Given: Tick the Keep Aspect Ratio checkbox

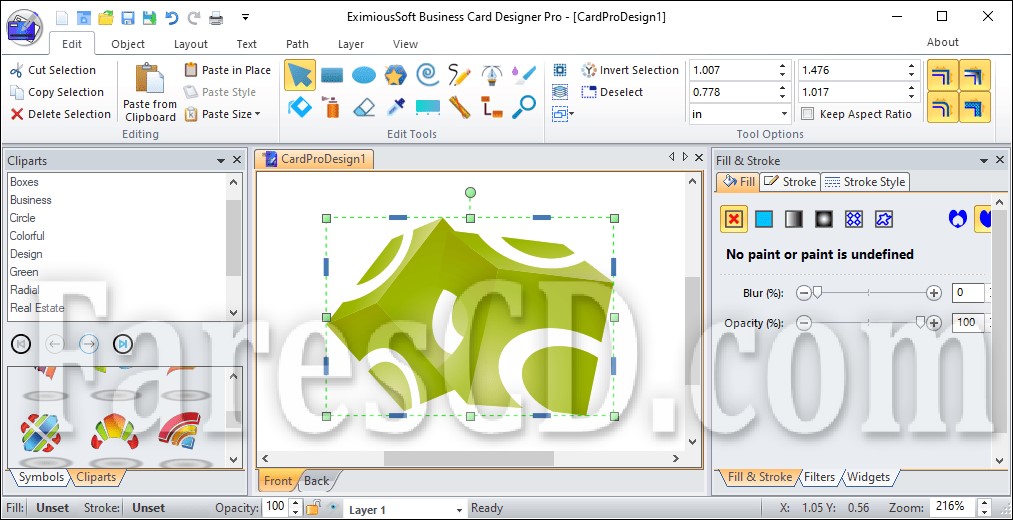Looking at the screenshot, I should pyautogui.click(x=807, y=114).
